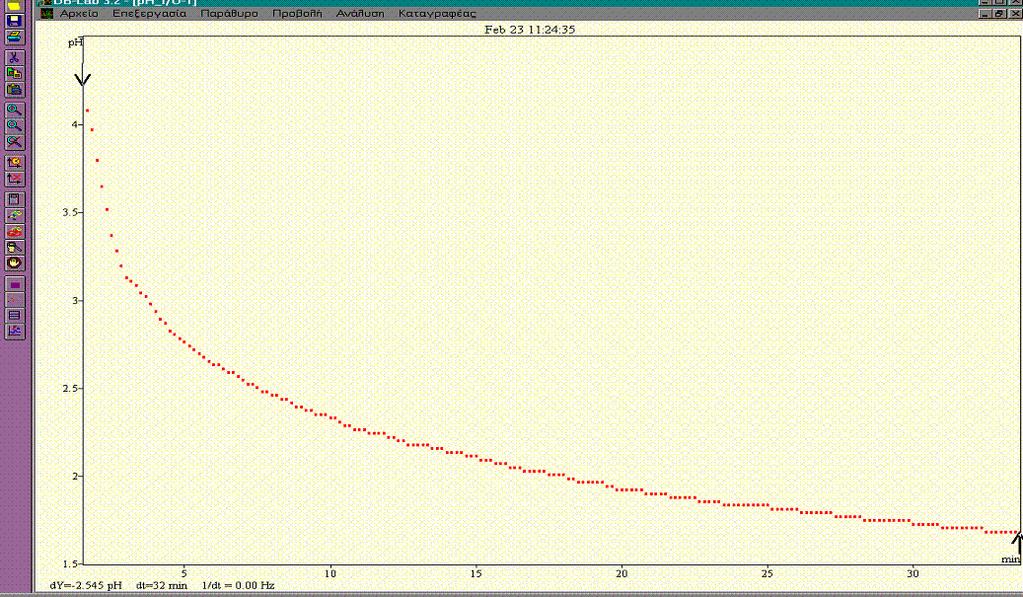This screenshot has width=1023, height=597.
Task: Click the '2.5' y-axis tick value
Action: coord(70,389)
